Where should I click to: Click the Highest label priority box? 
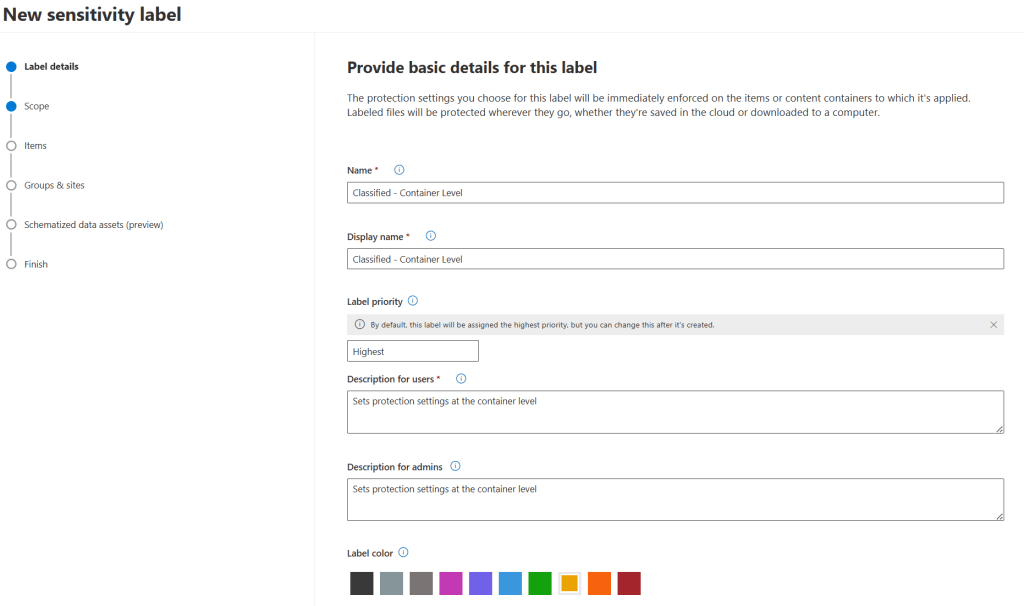pyautogui.click(x=413, y=351)
